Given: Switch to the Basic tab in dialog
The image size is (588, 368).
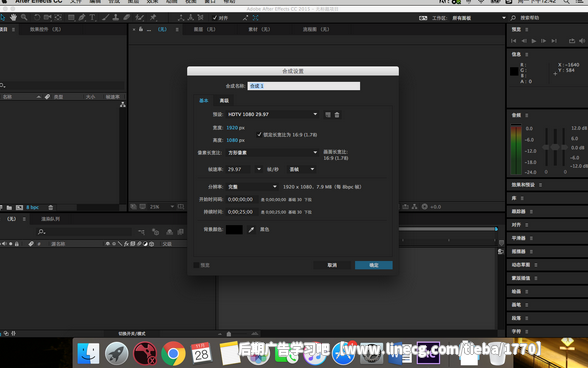Looking at the screenshot, I should (204, 101).
